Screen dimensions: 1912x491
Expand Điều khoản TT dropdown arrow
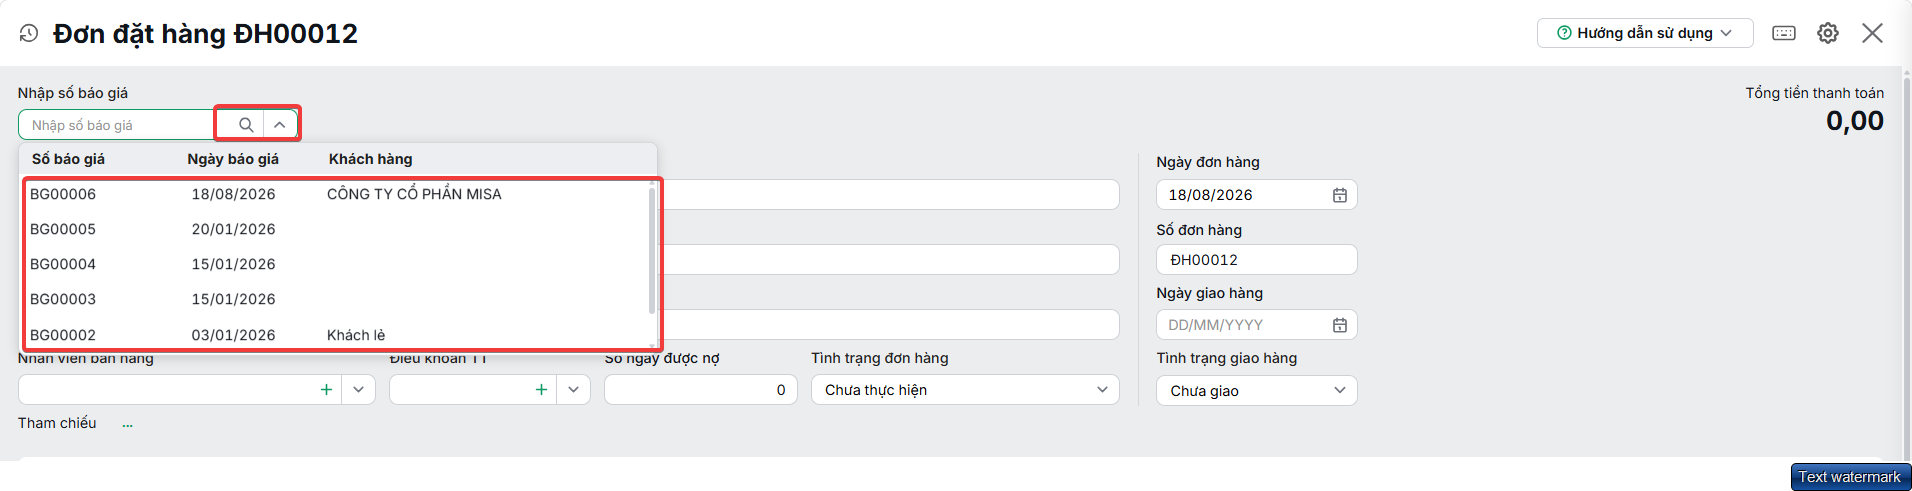coord(574,390)
